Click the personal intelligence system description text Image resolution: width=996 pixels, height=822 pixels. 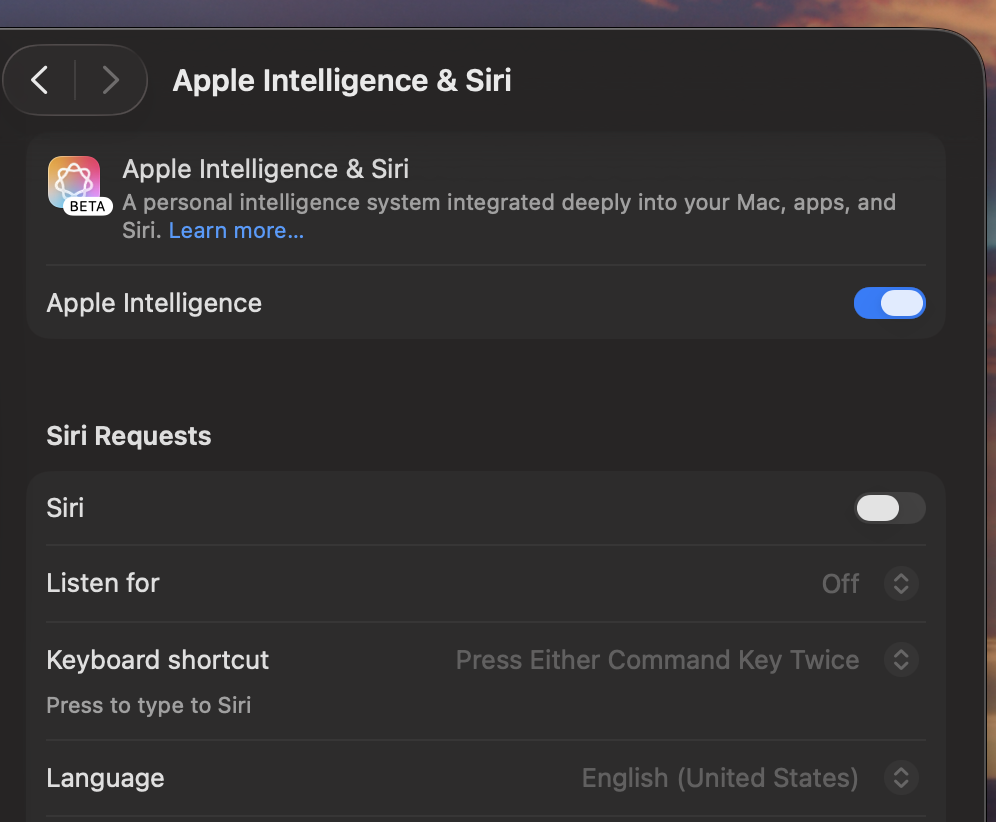509,203
